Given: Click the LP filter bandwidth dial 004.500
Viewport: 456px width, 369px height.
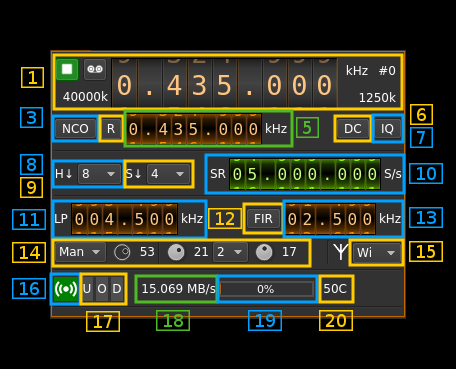Looking at the screenshot, I should click(x=124, y=219).
